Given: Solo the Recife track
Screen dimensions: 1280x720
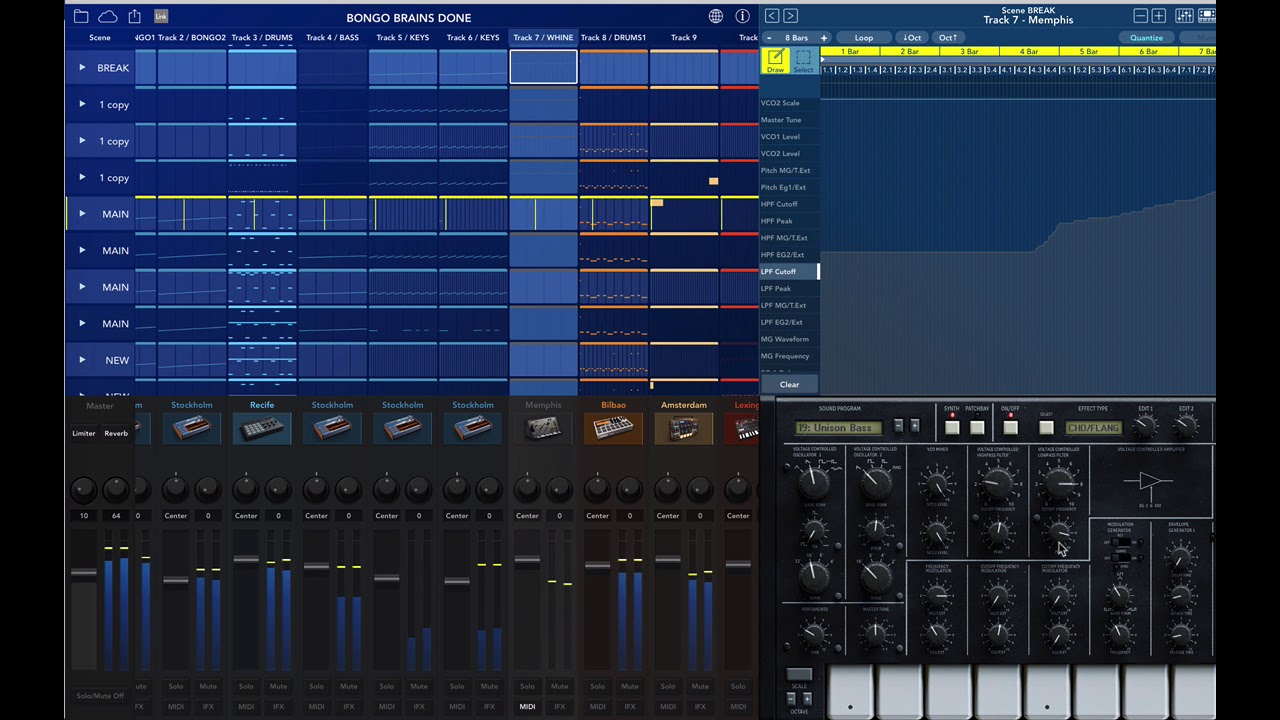Looking at the screenshot, I should 246,686.
